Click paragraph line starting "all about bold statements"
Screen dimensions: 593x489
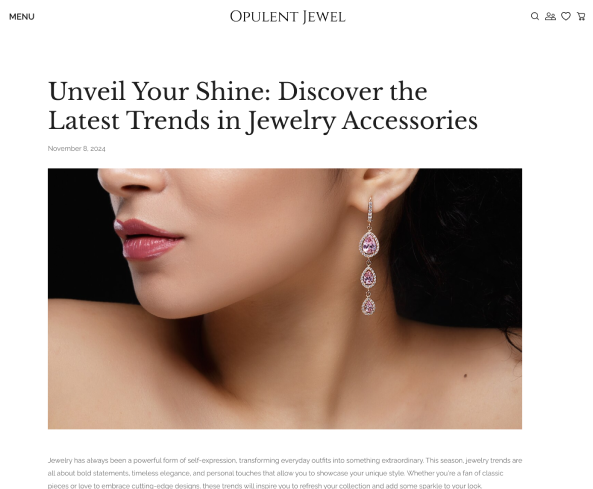pos(275,473)
